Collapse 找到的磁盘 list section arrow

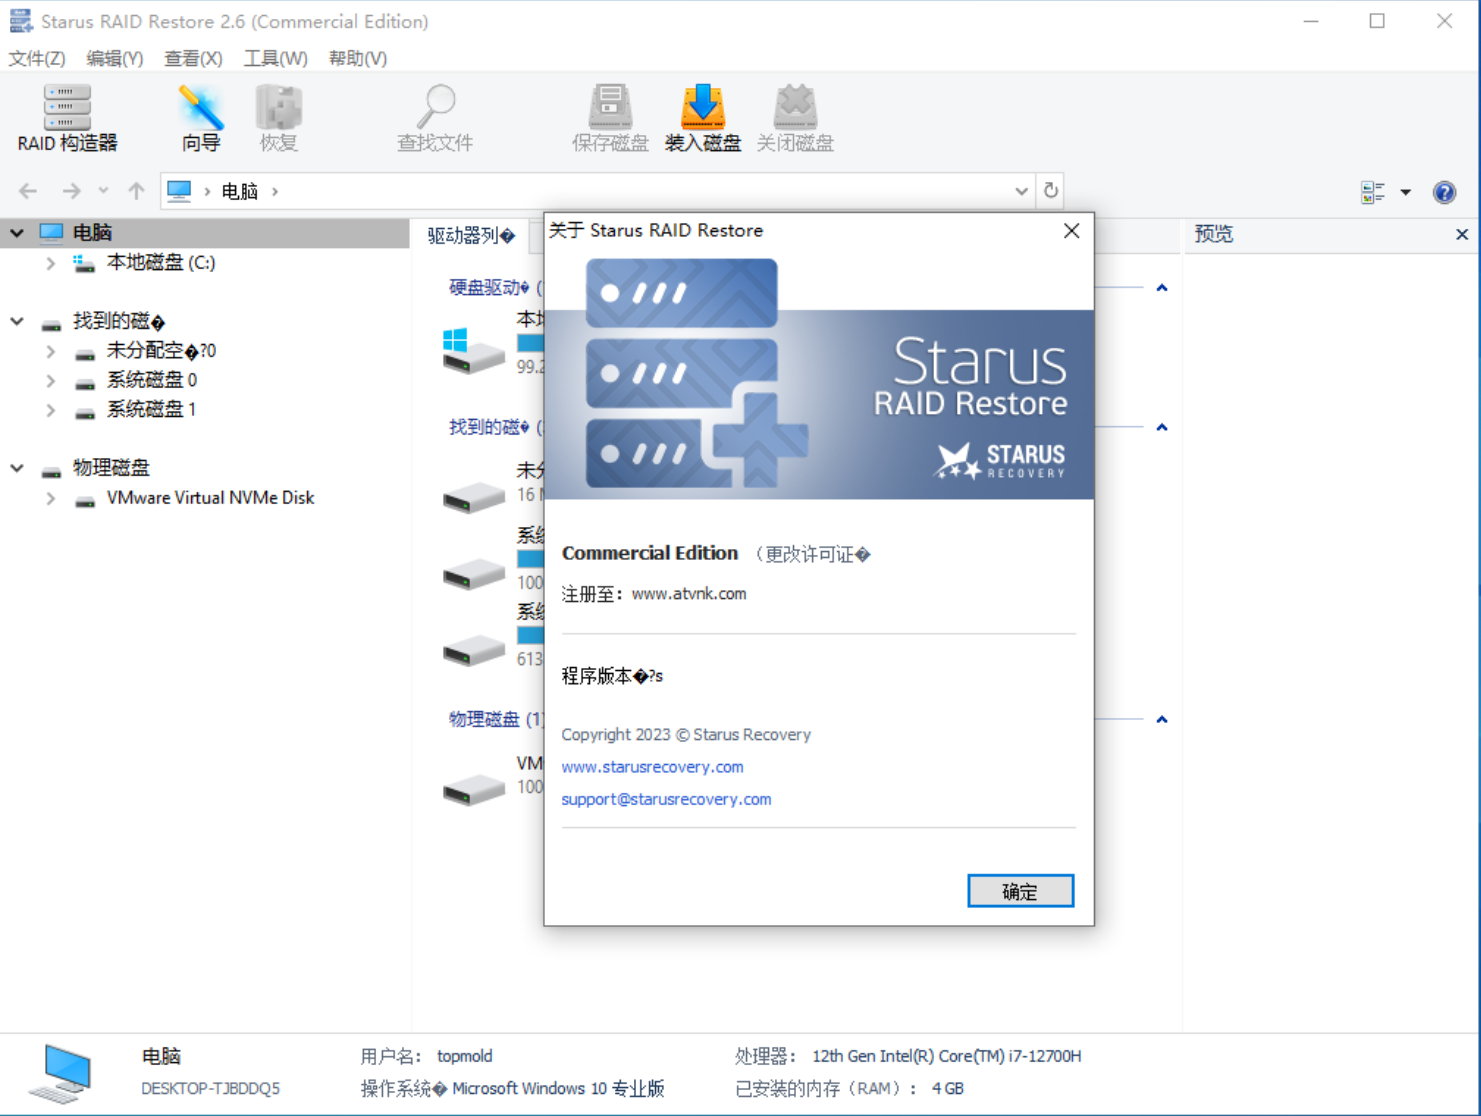[1161, 428]
